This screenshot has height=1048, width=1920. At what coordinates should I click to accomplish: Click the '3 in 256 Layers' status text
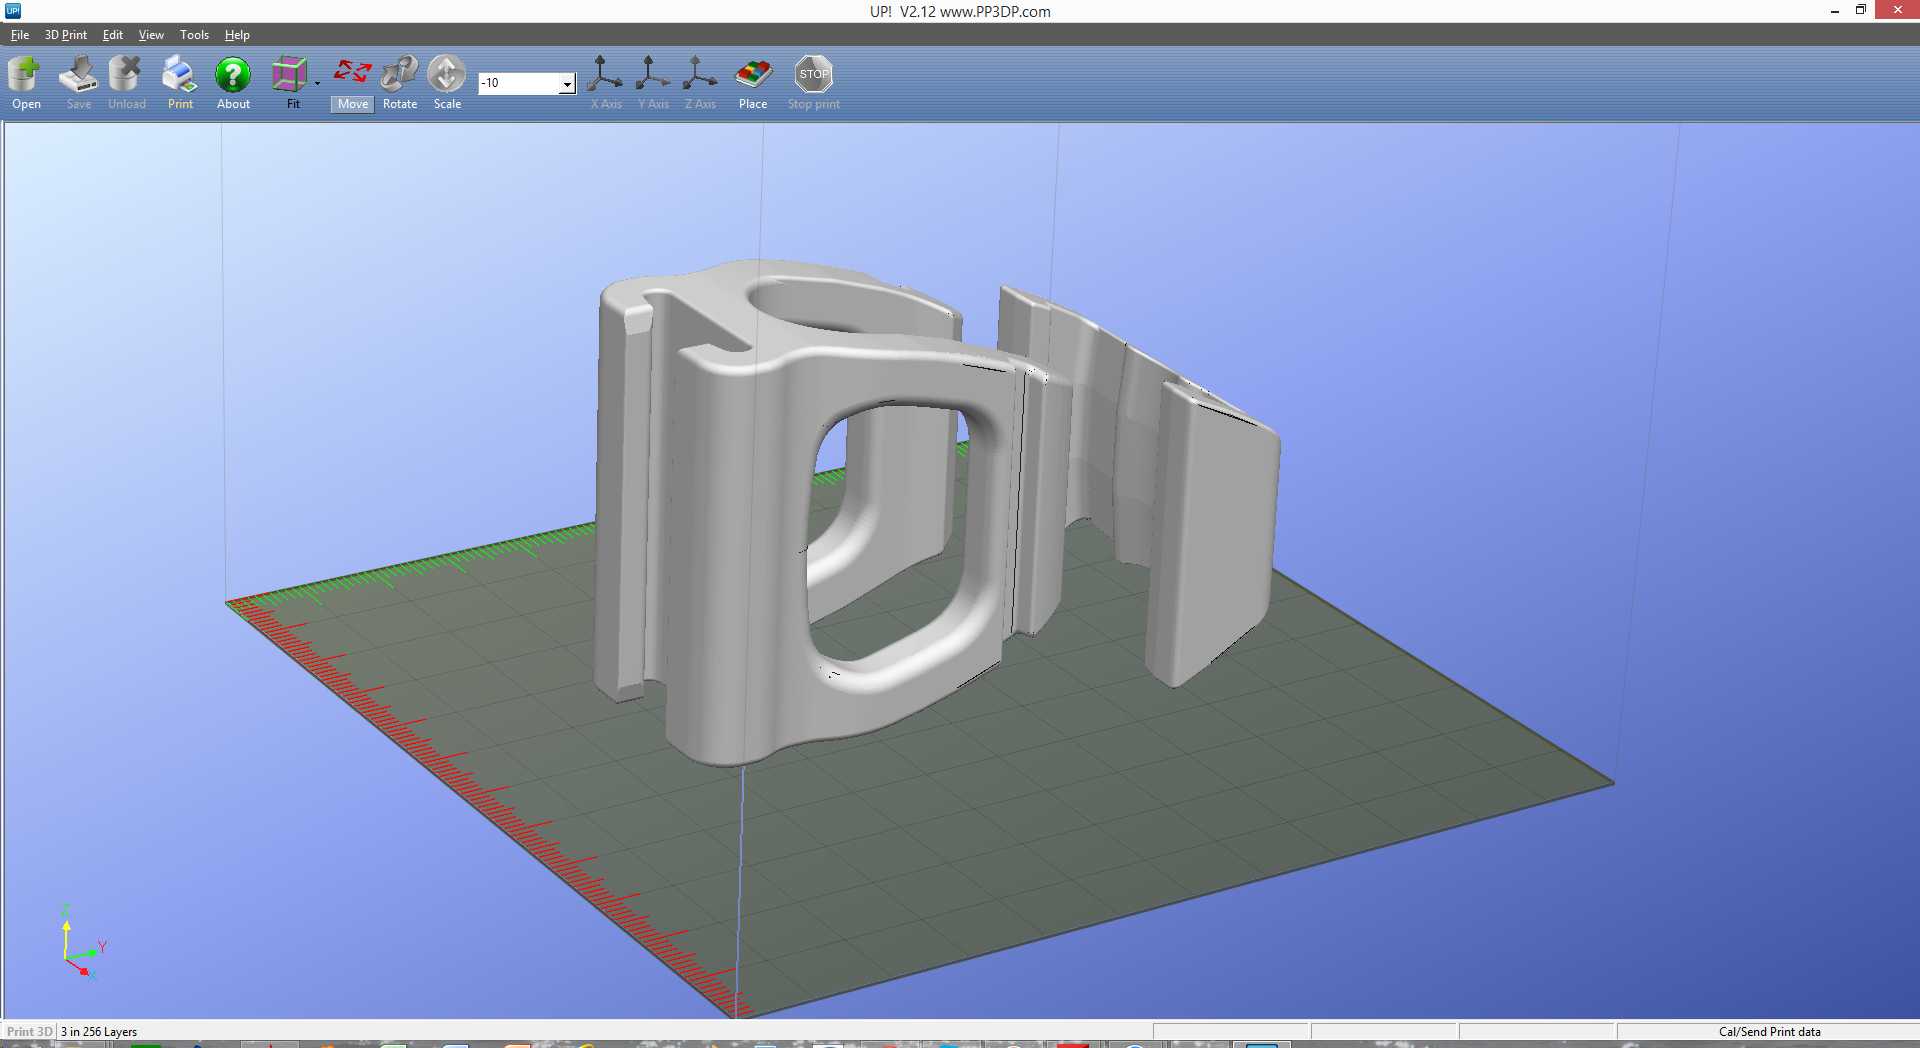pyautogui.click(x=99, y=1032)
